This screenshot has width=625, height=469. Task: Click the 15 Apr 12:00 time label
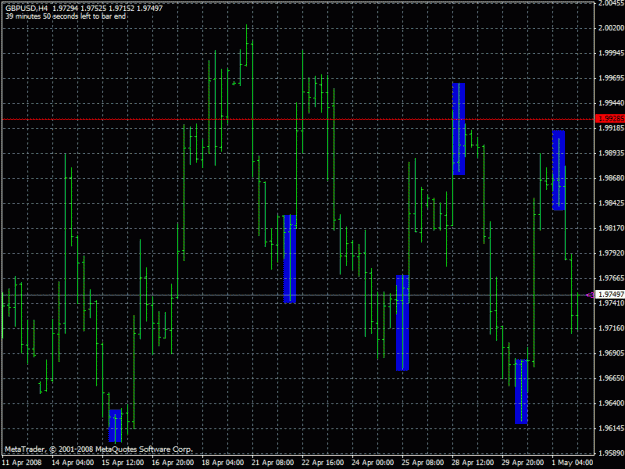pos(123,463)
